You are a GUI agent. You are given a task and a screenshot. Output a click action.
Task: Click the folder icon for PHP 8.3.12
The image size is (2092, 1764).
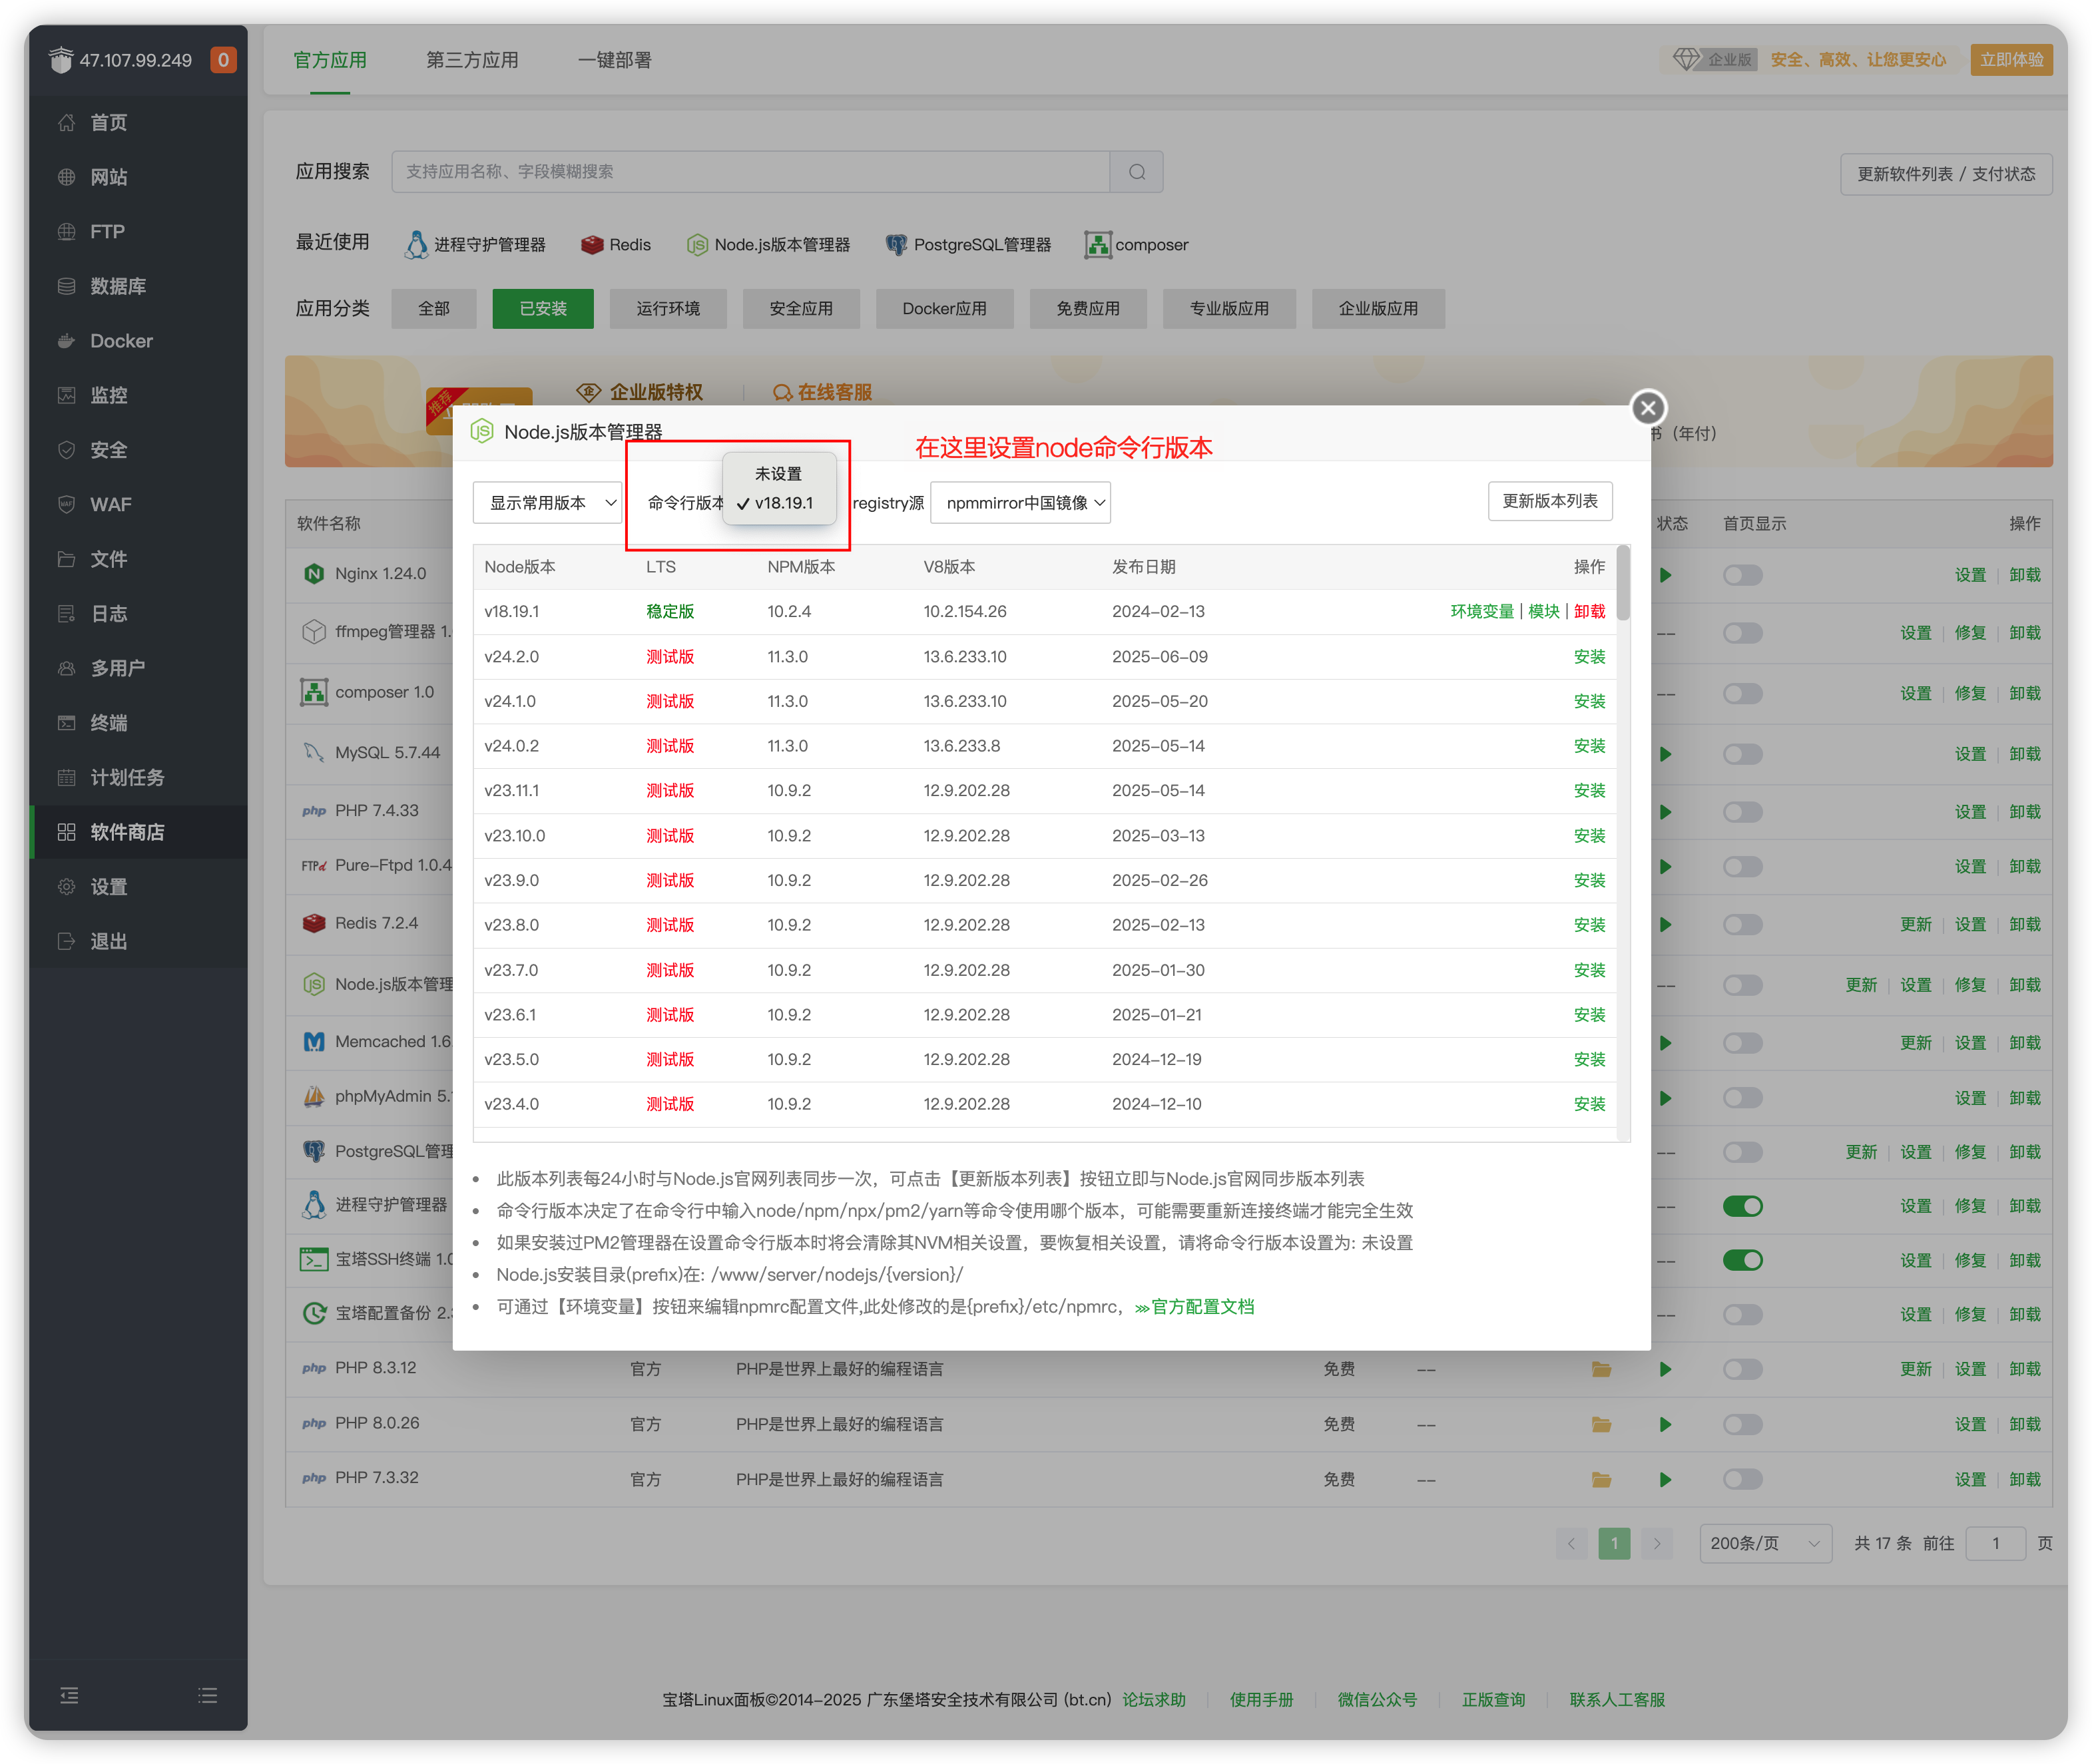pos(1601,1369)
